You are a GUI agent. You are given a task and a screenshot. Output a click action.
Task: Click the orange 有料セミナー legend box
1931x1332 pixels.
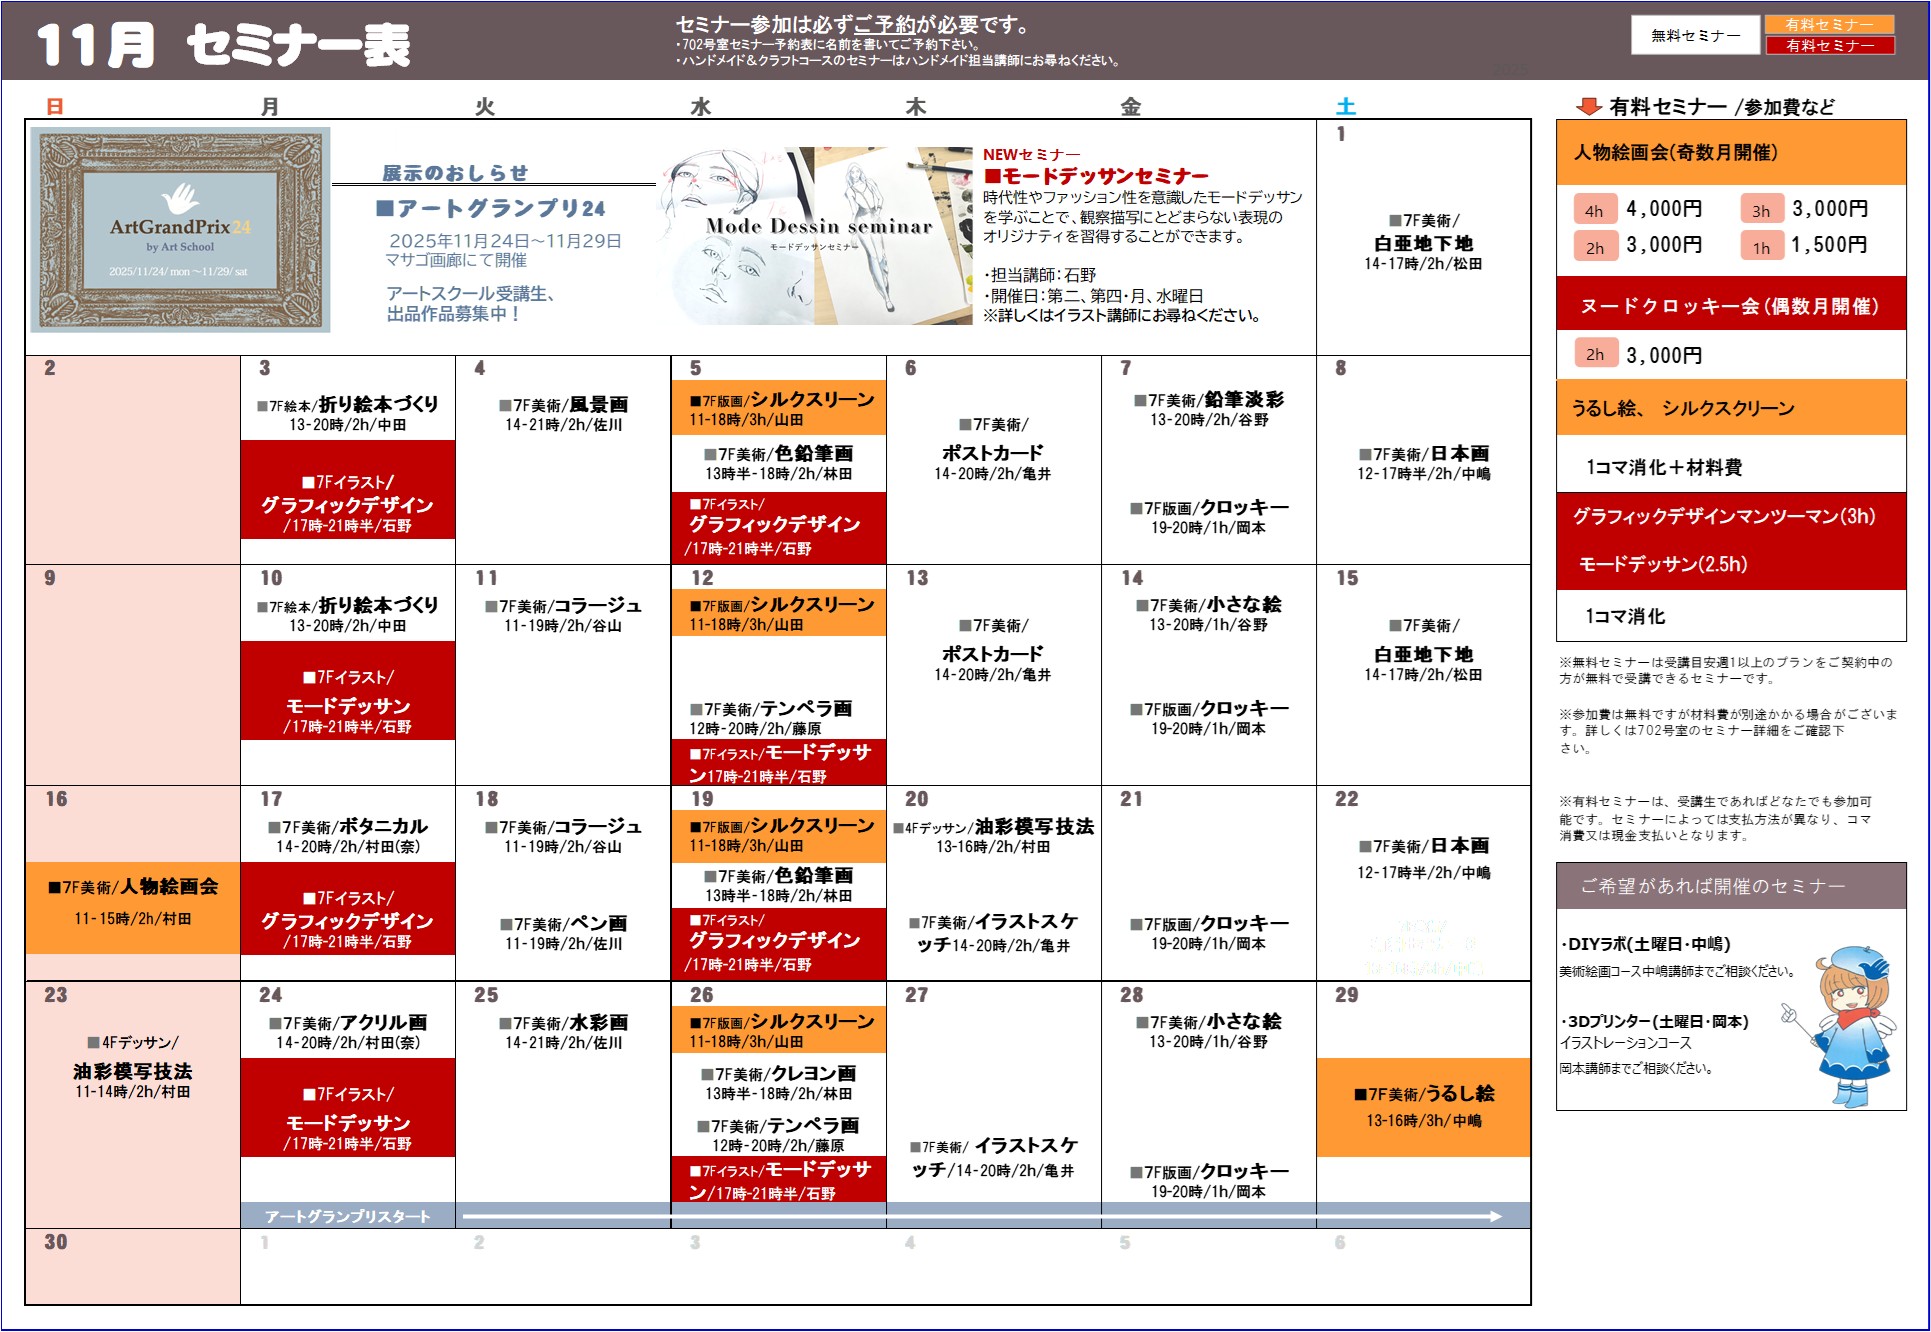point(1829,25)
